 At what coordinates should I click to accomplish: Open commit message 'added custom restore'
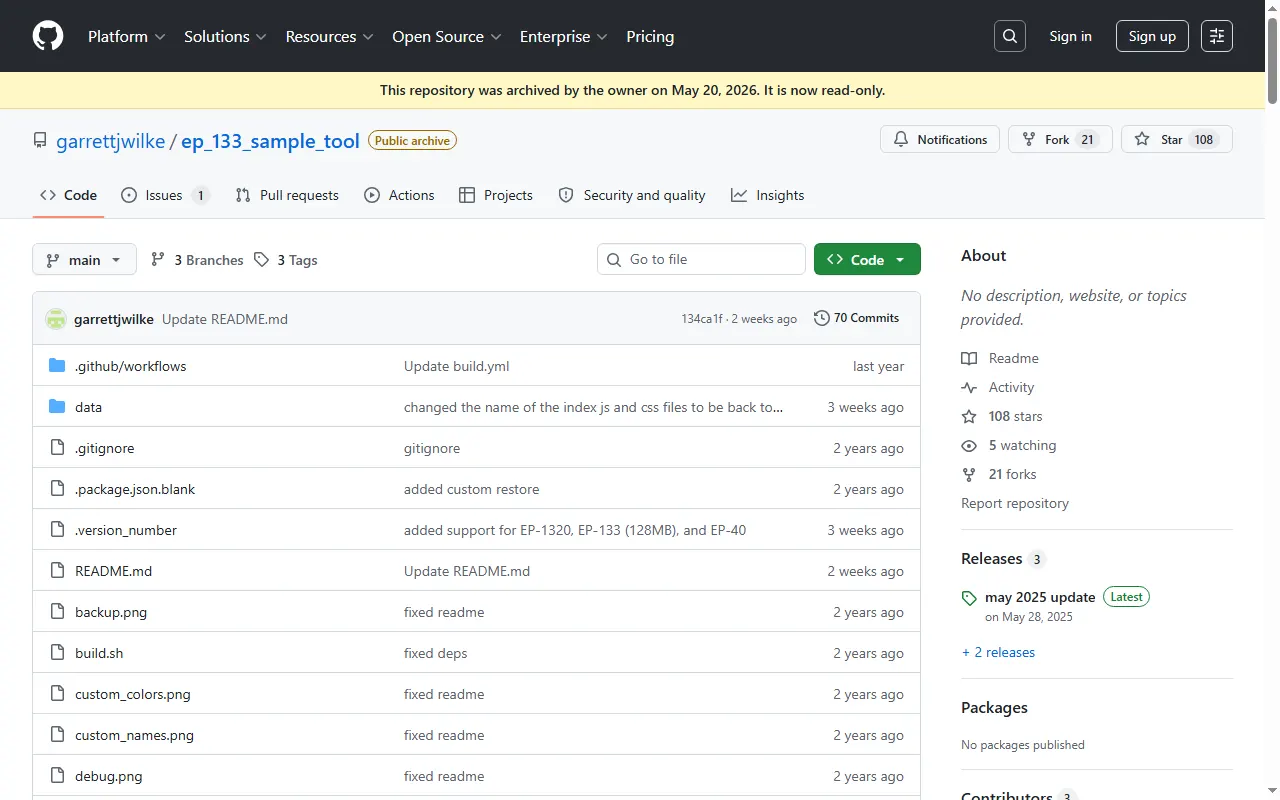(x=471, y=489)
